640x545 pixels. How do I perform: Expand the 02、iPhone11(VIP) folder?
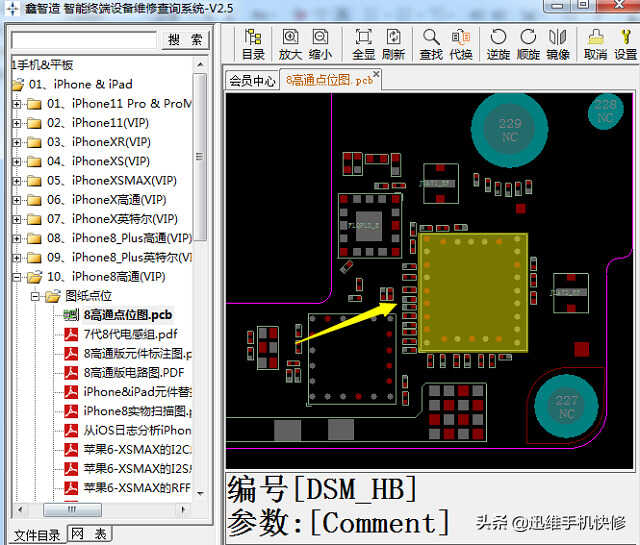click(17, 123)
